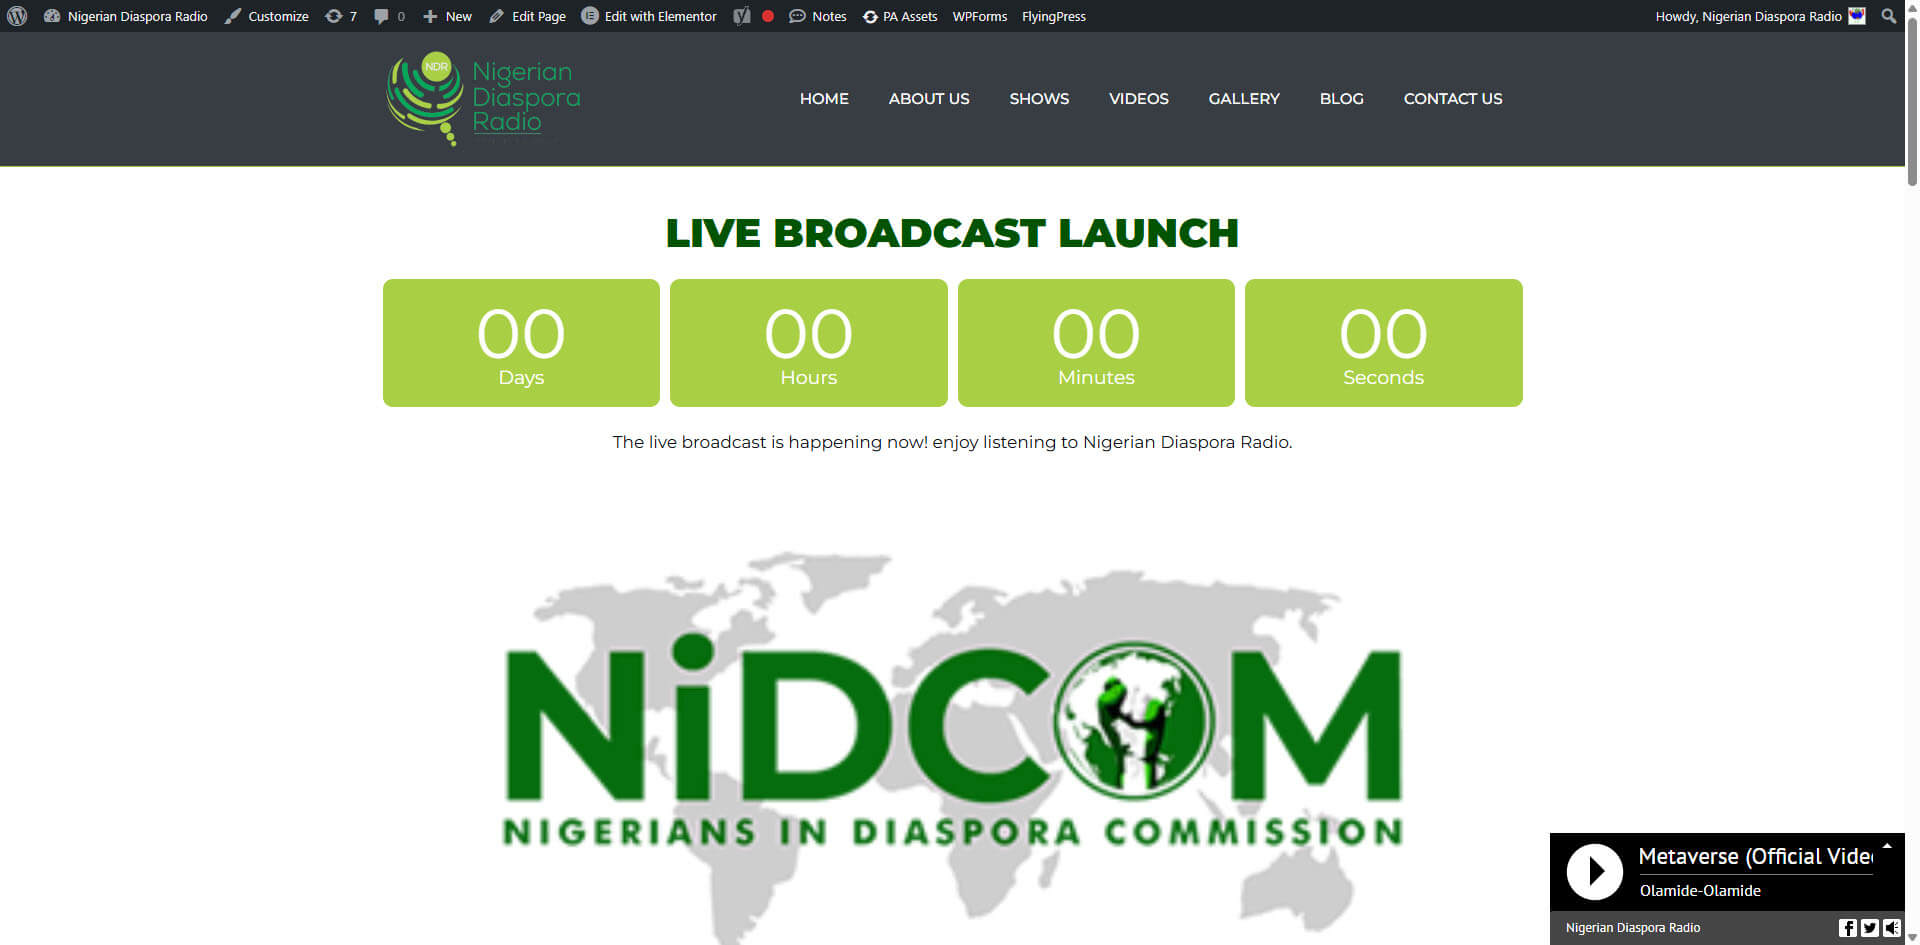Click the plus icon beside New
The image size is (1920, 945).
coord(430,16)
